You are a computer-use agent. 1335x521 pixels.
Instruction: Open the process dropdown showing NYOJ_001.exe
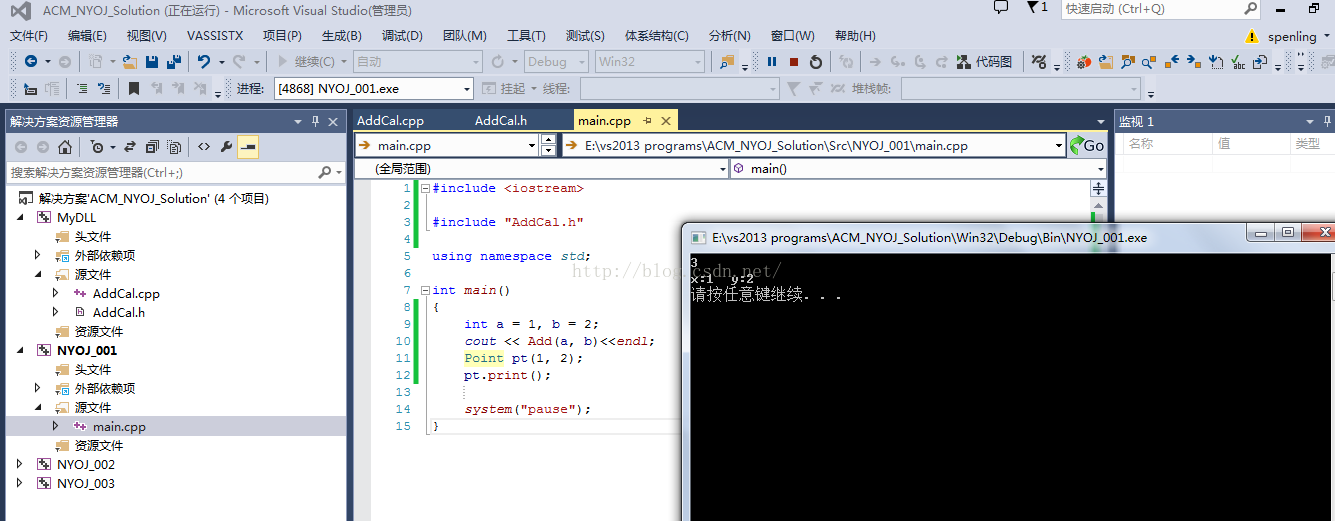[x=373, y=89]
